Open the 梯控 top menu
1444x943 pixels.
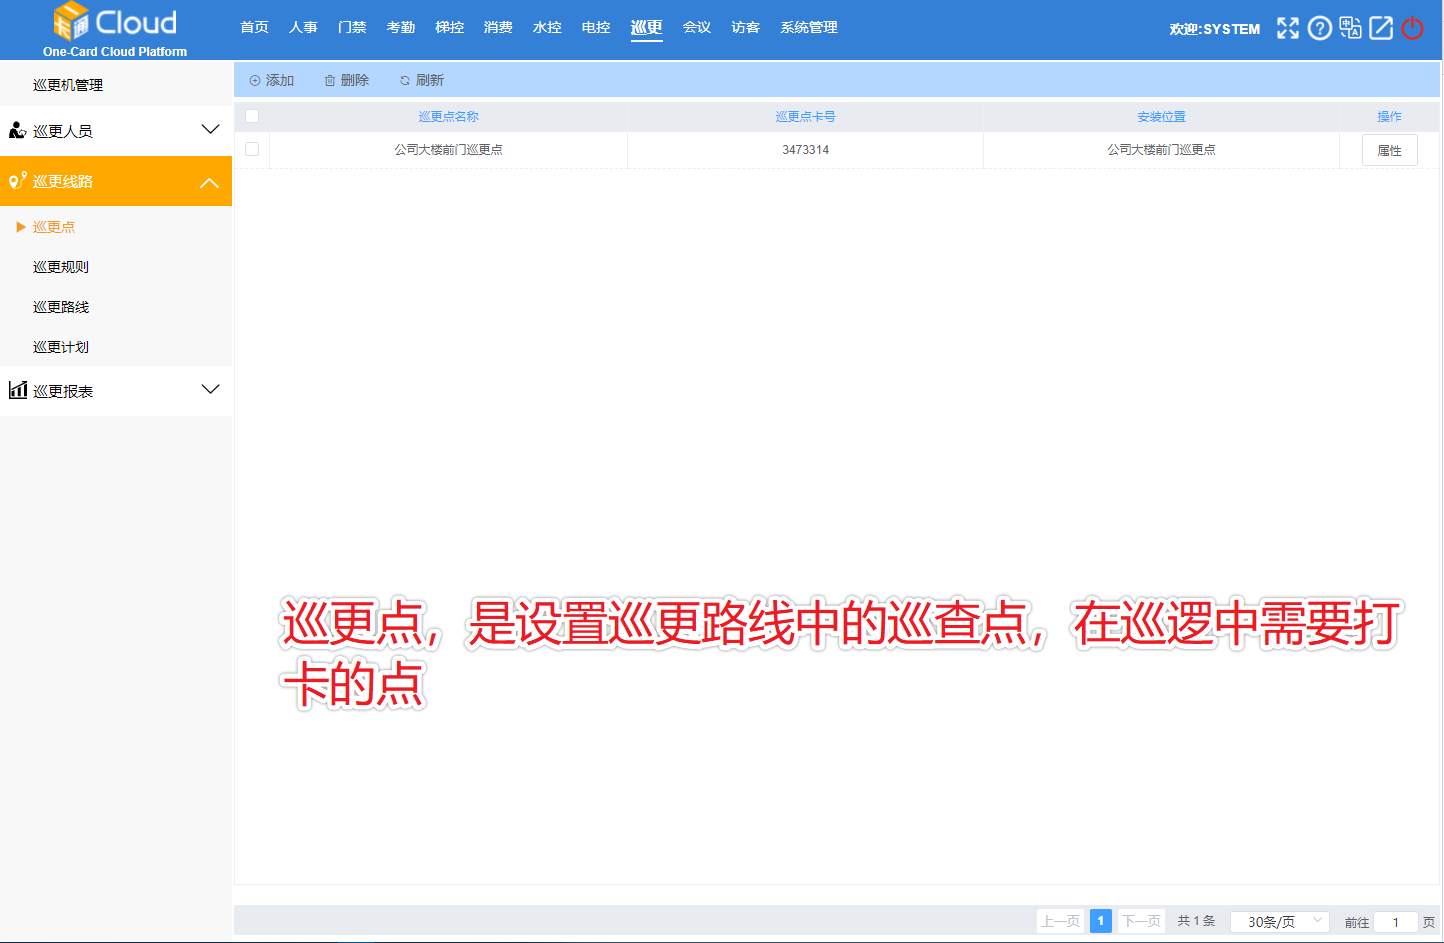tap(450, 27)
